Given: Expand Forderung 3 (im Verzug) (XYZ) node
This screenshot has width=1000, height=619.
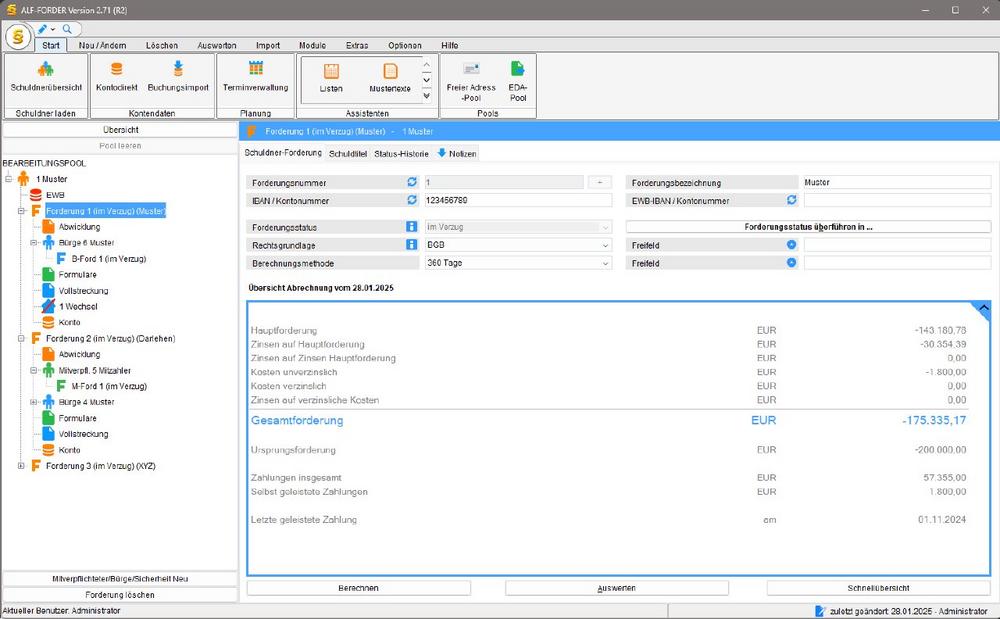Looking at the screenshot, I should 22,466.
